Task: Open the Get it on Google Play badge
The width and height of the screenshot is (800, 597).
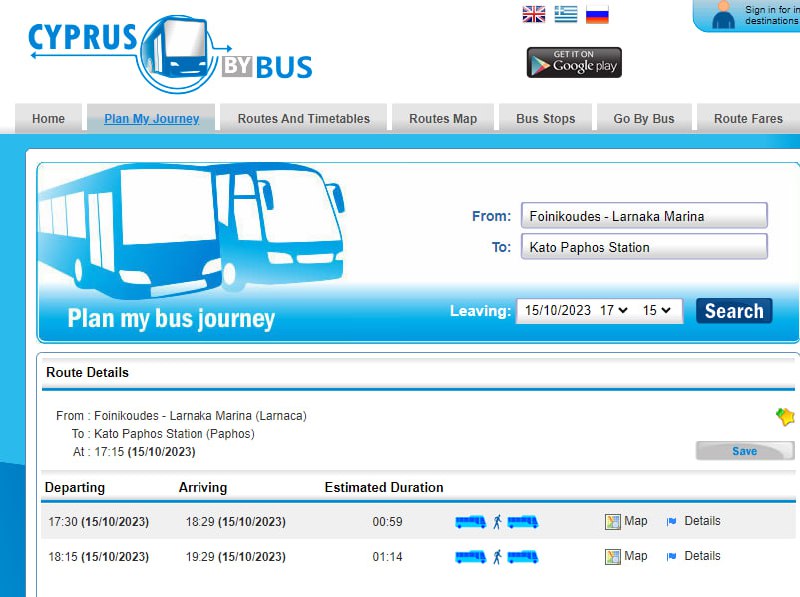Action: (574, 62)
